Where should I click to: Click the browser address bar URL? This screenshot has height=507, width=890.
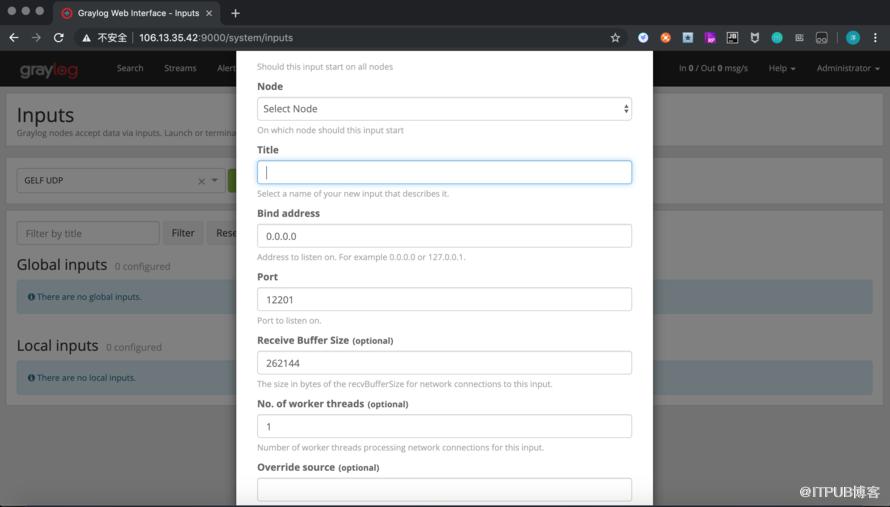coord(216,38)
